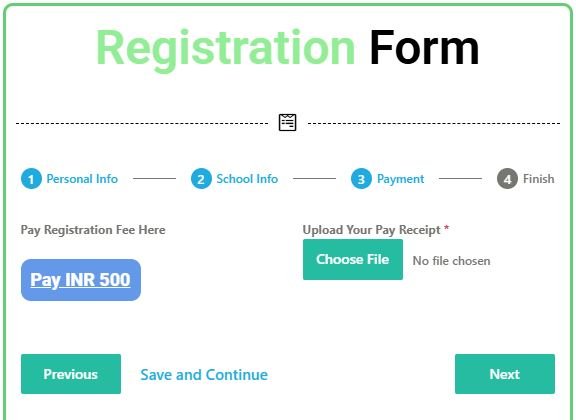The image size is (576, 420).
Task: Select step 3 circle icon
Action: (361, 179)
